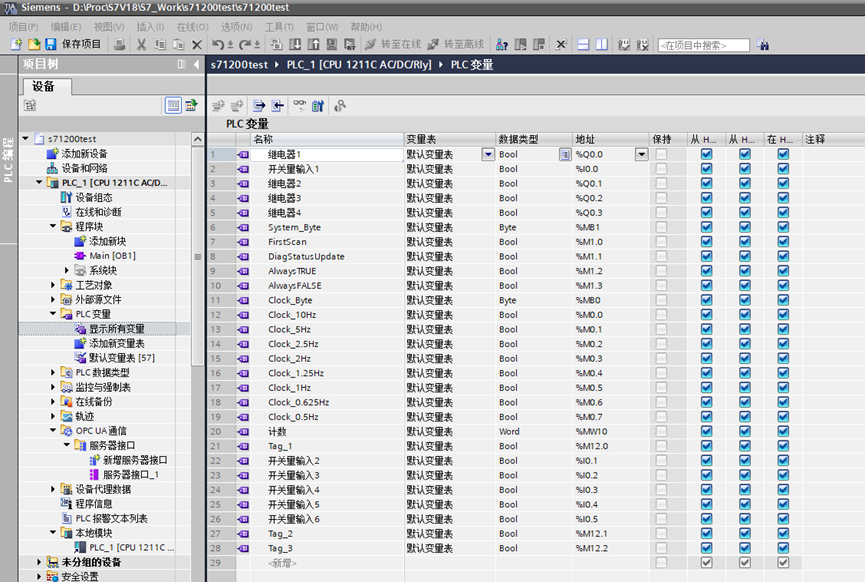Click 转至在线 go online button

[x=393, y=45]
